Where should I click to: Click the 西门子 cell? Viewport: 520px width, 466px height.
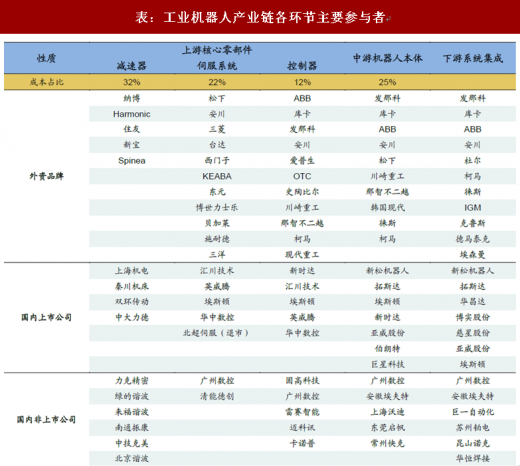(x=217, y=160)
